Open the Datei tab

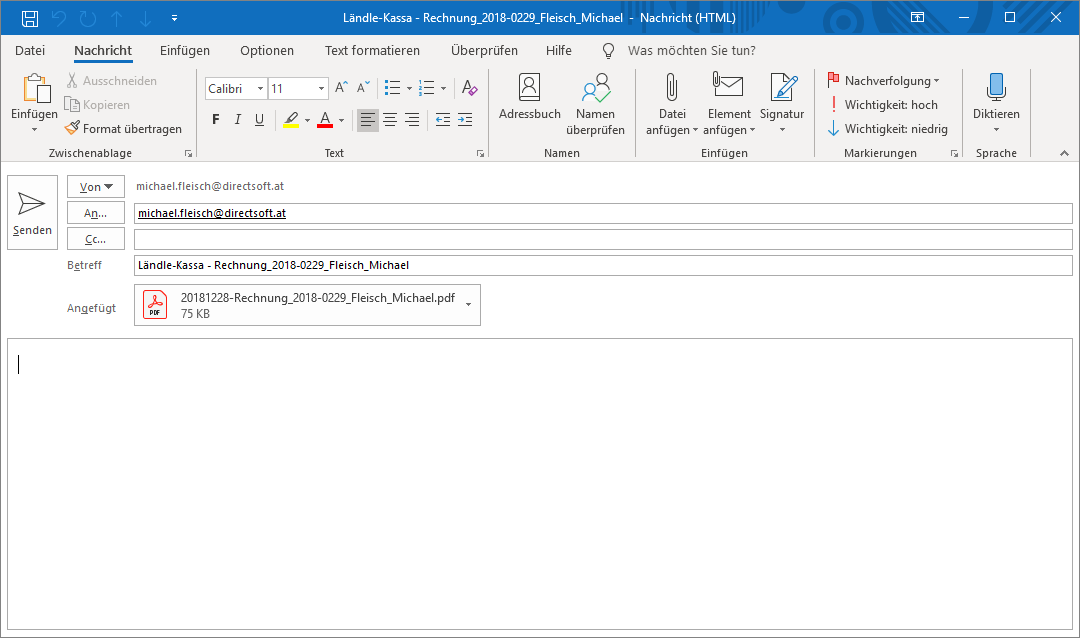pyautogui.click(x=30, y=50)
